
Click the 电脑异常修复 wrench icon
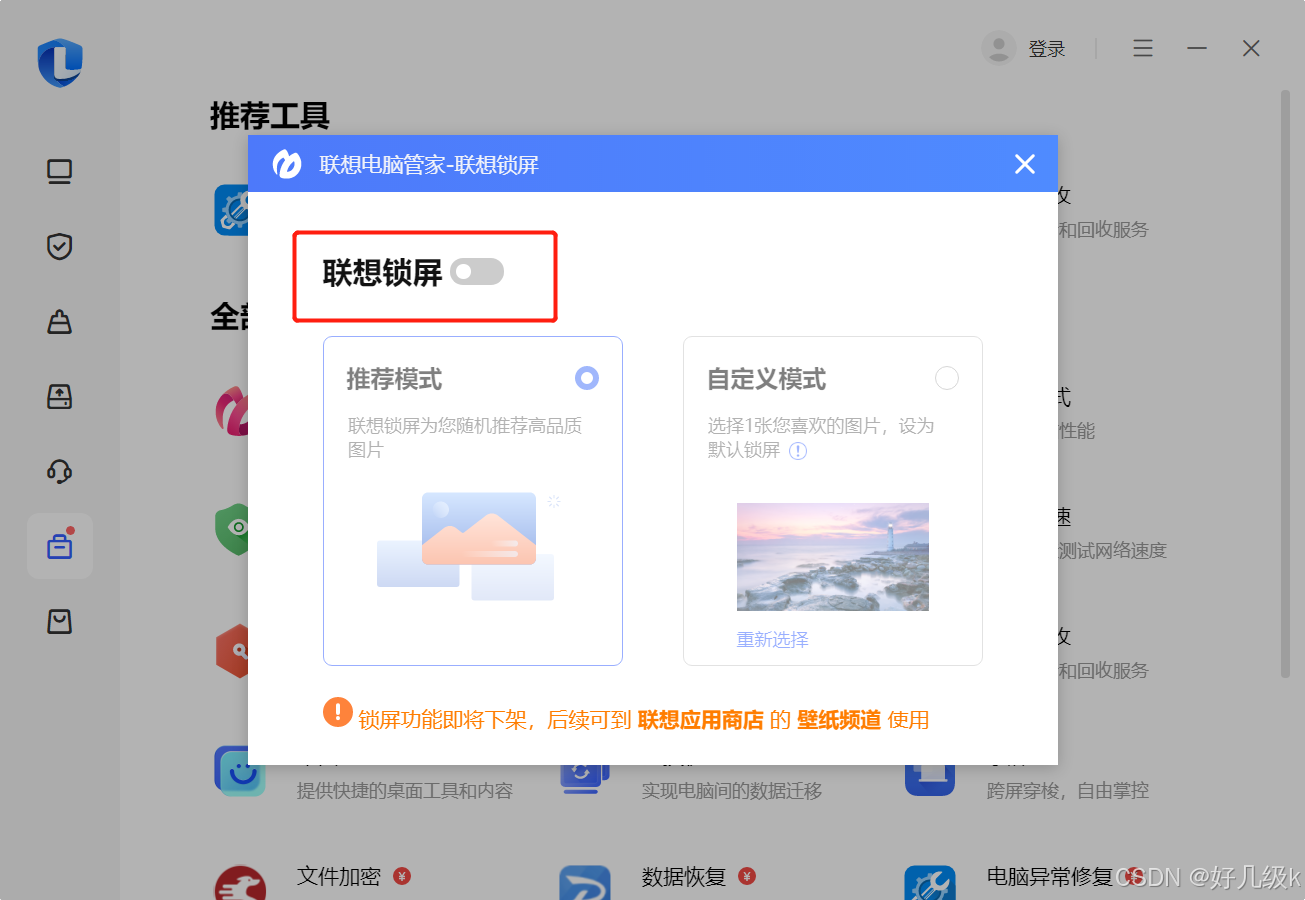pyautogui.click(x=930, y=882)
